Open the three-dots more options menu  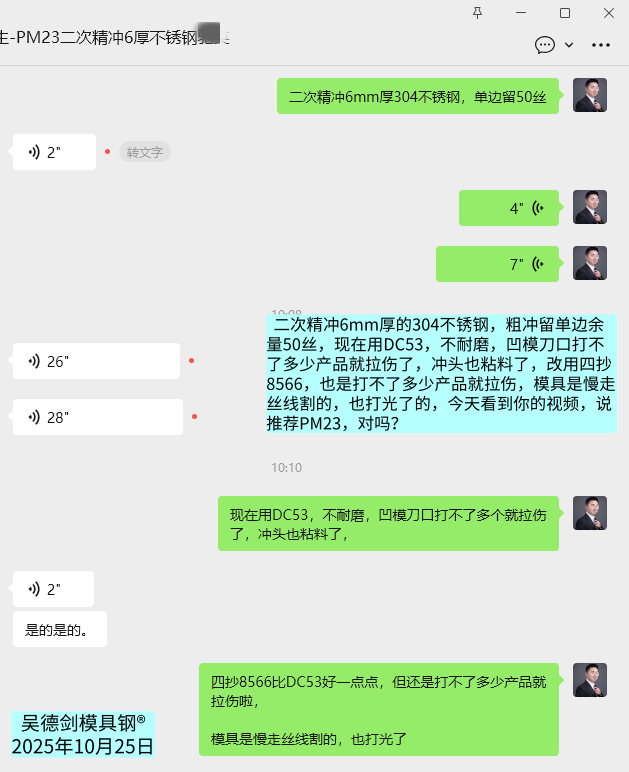600,45
